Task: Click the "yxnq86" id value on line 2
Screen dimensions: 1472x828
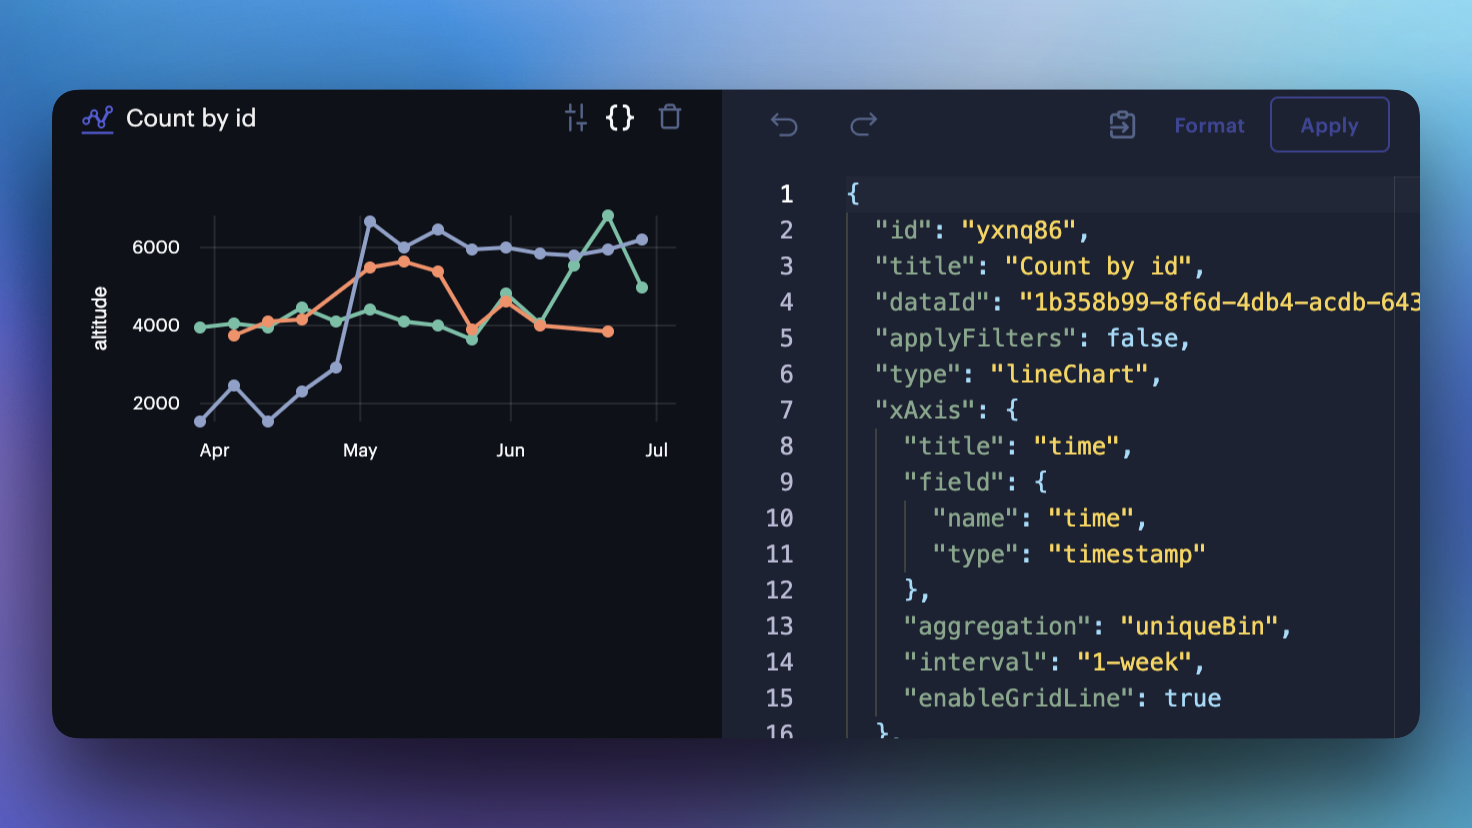Action: point(1019,231)
